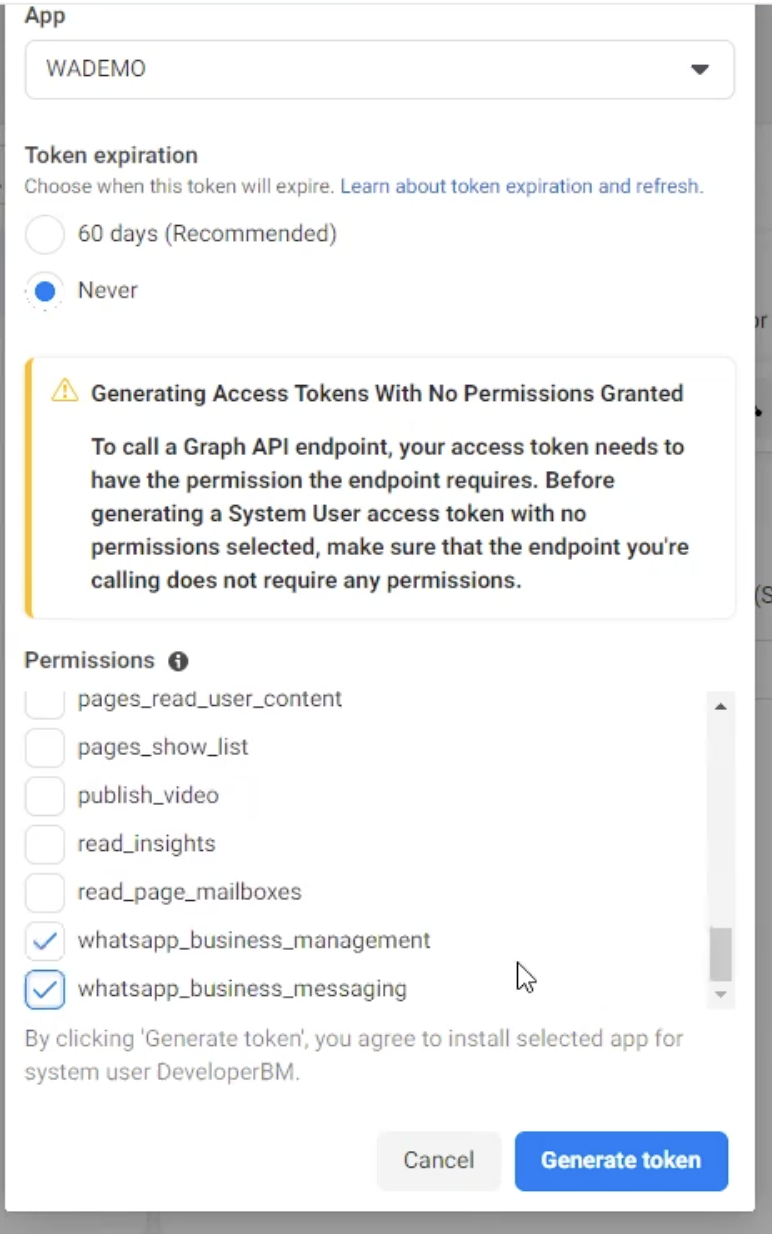The image size is (772, 1234).
Task: Click the Generate token button
Action: click(621, 1160)
